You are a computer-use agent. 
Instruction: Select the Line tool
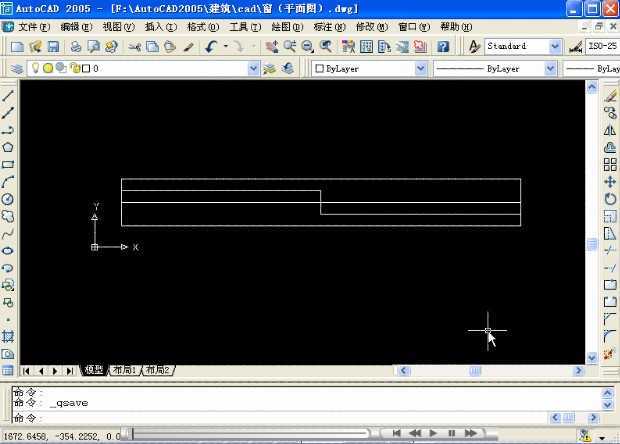click(x=8, y=95)
